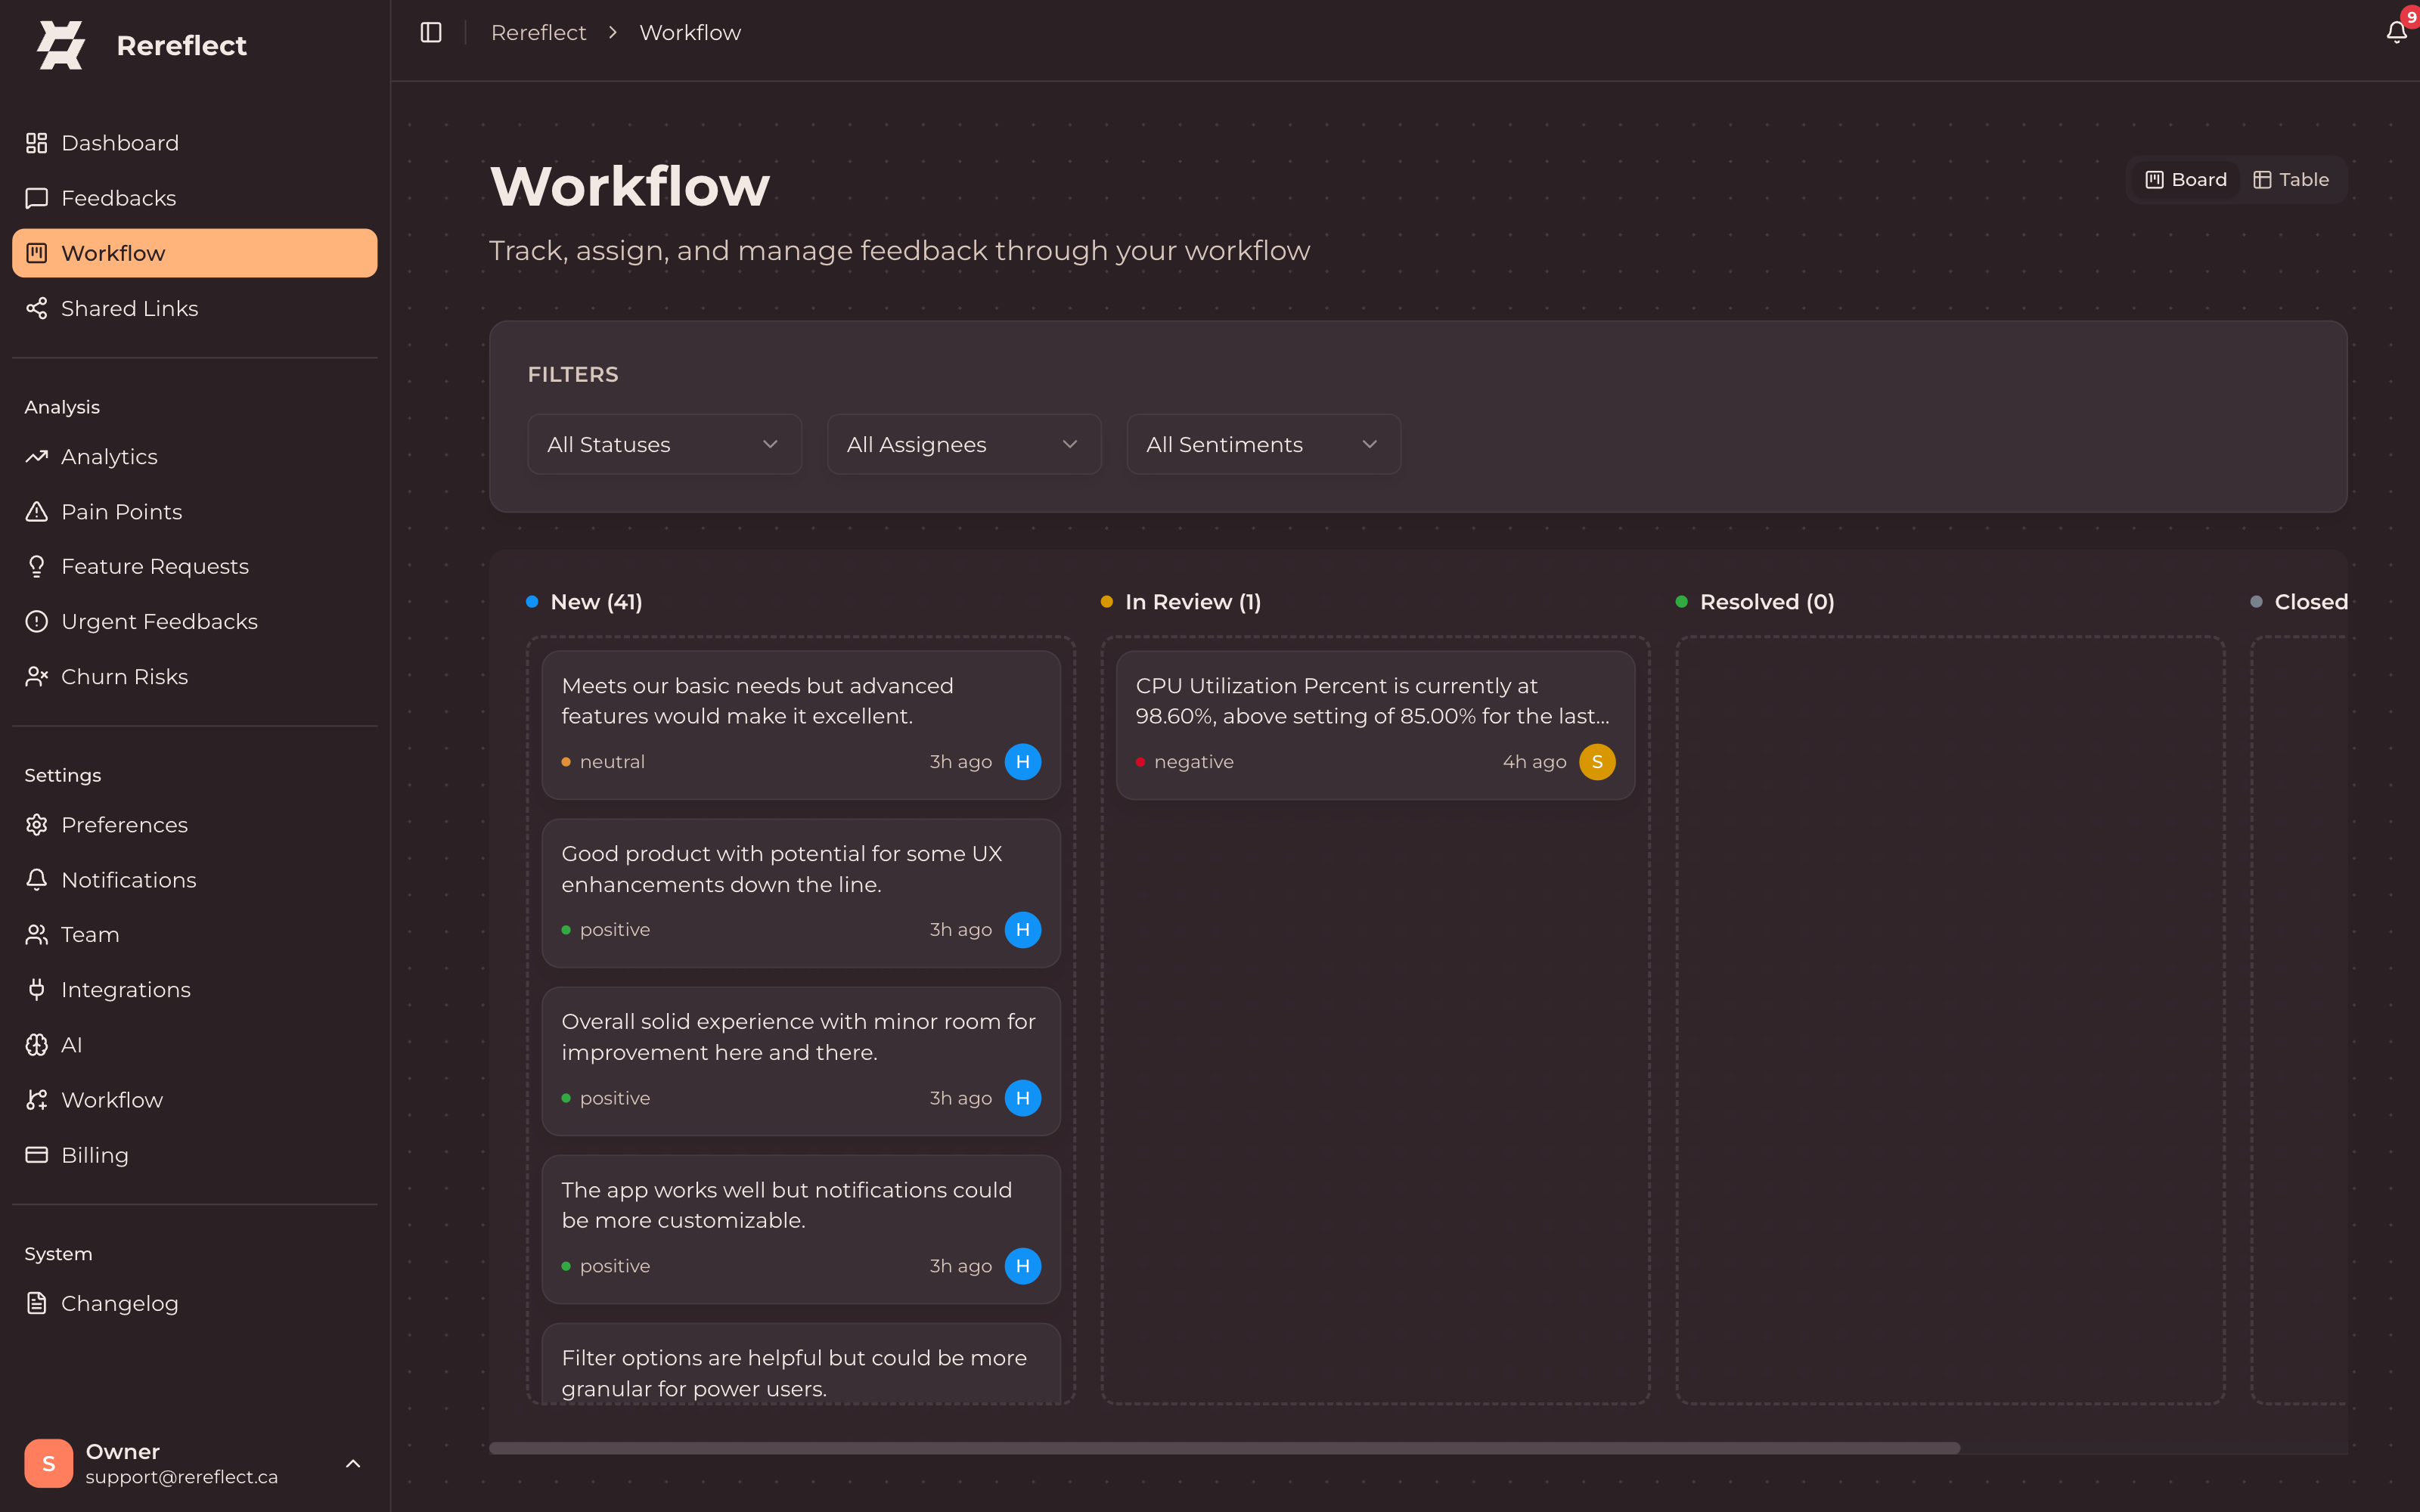This screenshot has height=1512, width=2420.
Task: Switch to Board view
Action: tap(2186, 180)
